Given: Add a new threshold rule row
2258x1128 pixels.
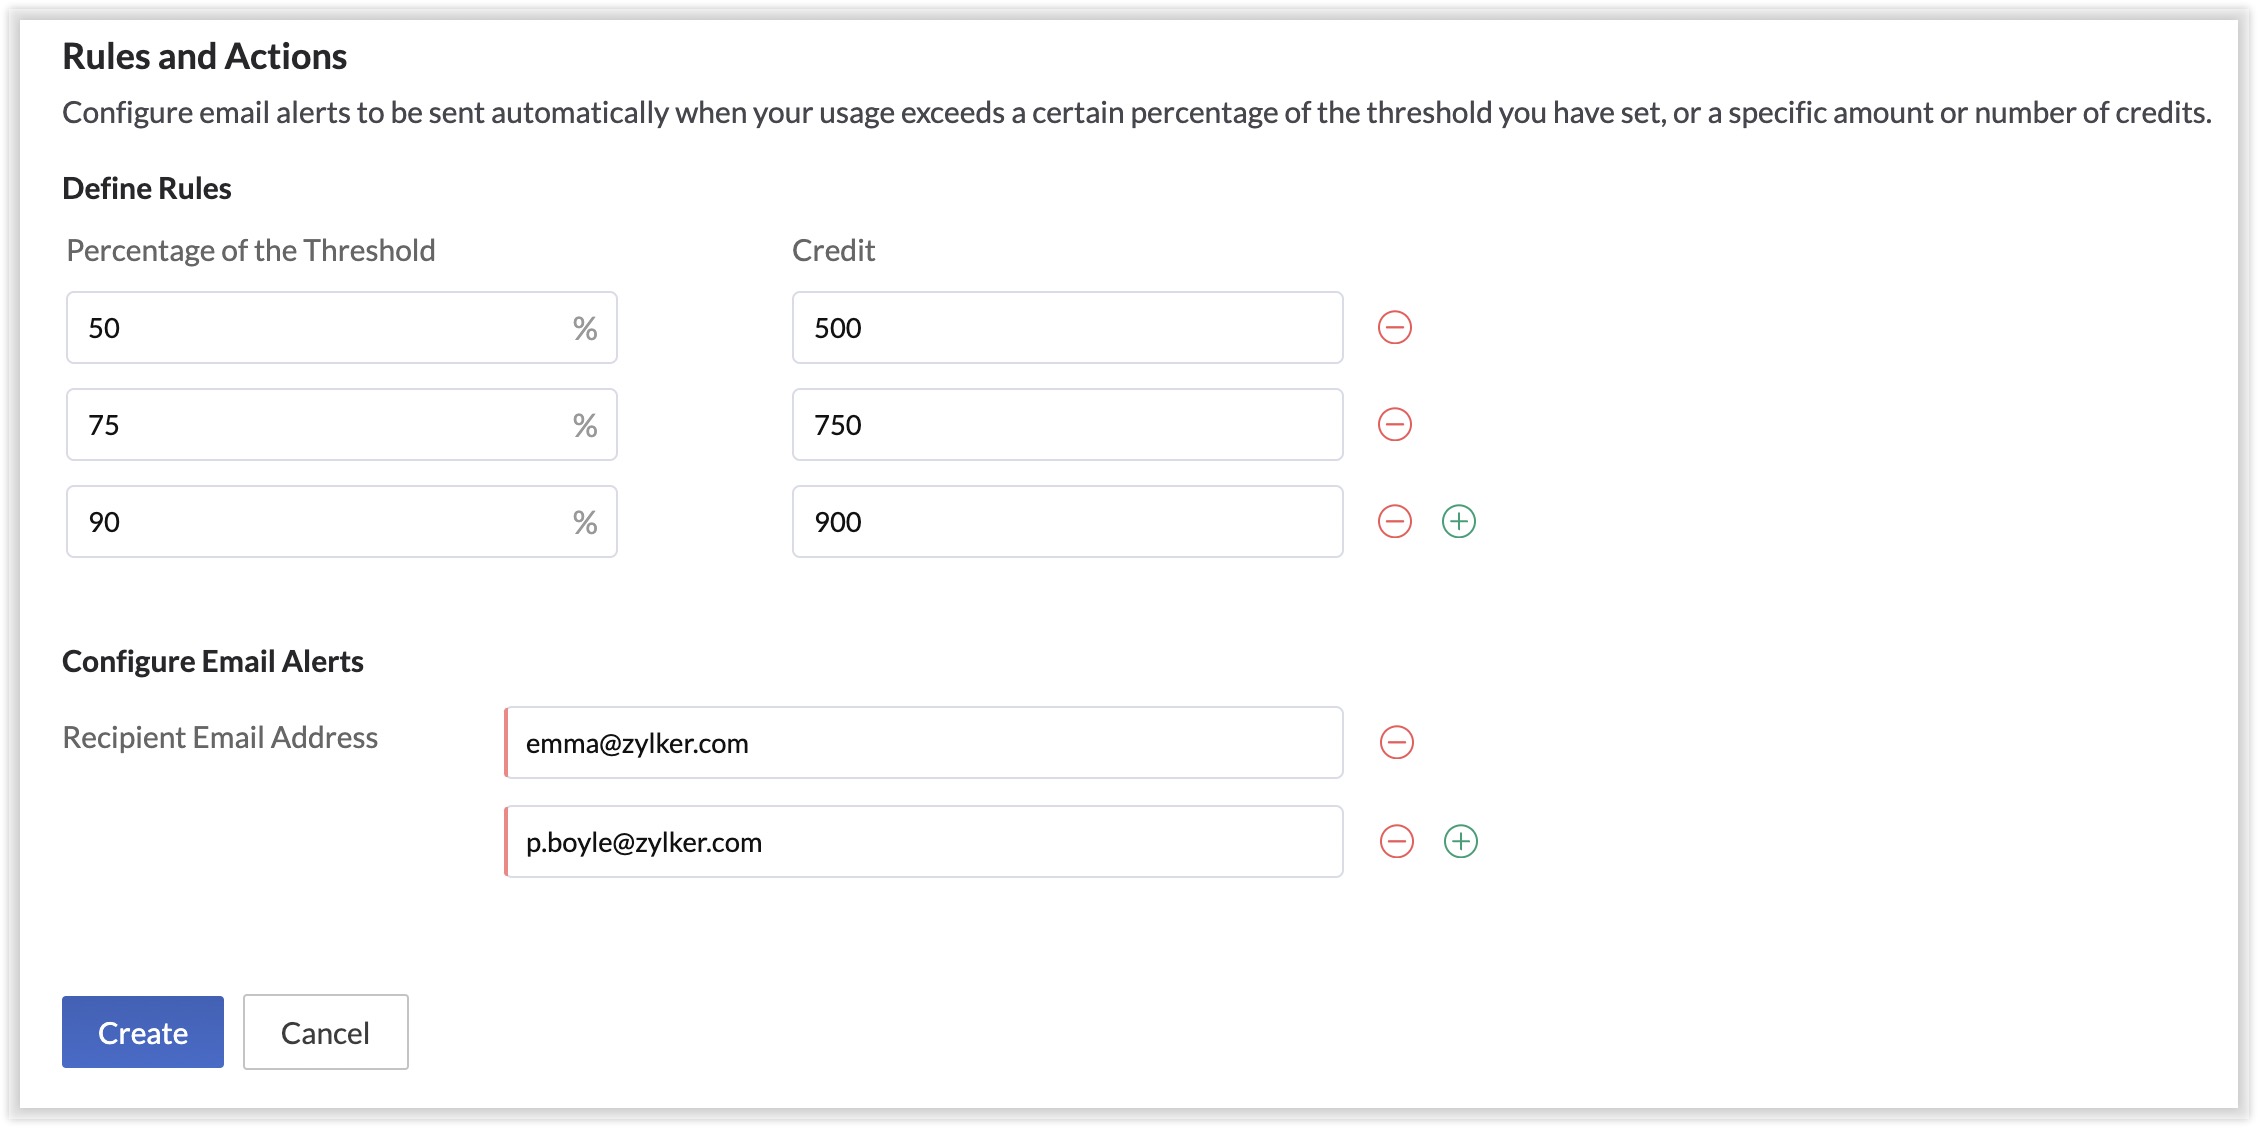Looking at the screenshot, I should (x=1458, y=521).
